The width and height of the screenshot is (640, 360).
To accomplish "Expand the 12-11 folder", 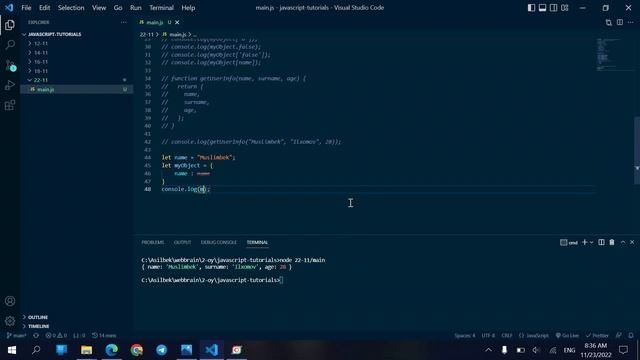I will point(77,43).
